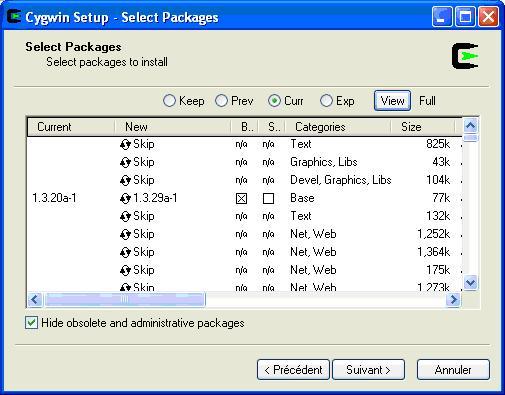Click the 175k size value

438,270
